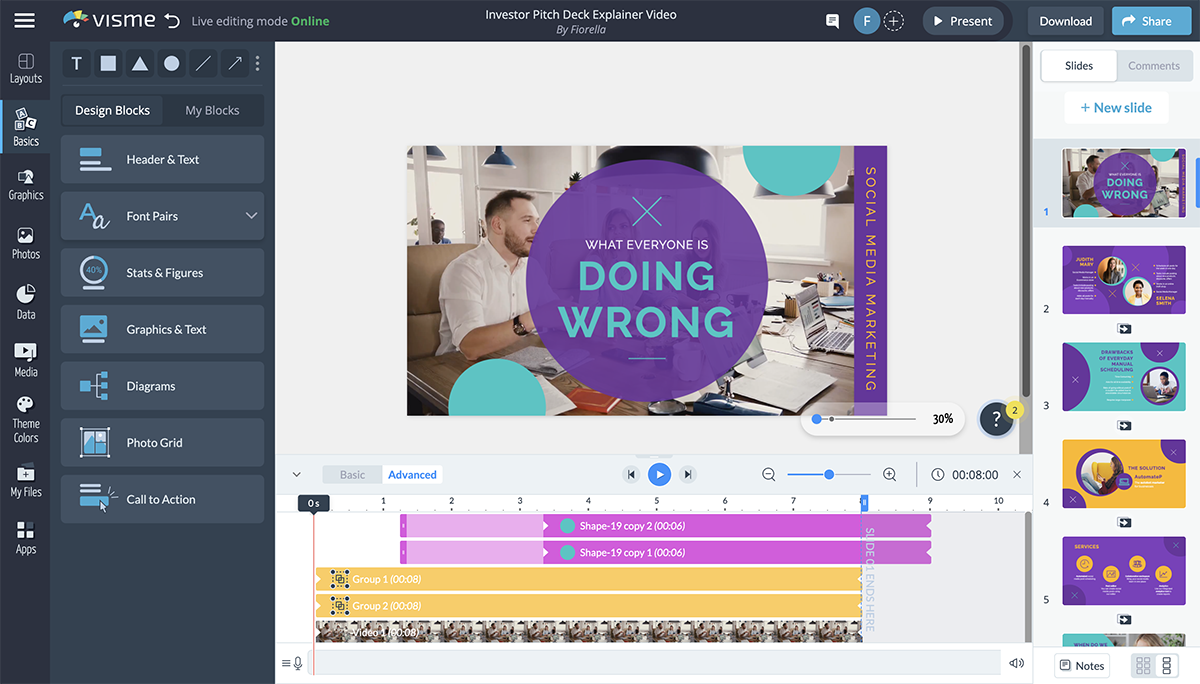Switch timeline to Basic mode

click(352, 475)
